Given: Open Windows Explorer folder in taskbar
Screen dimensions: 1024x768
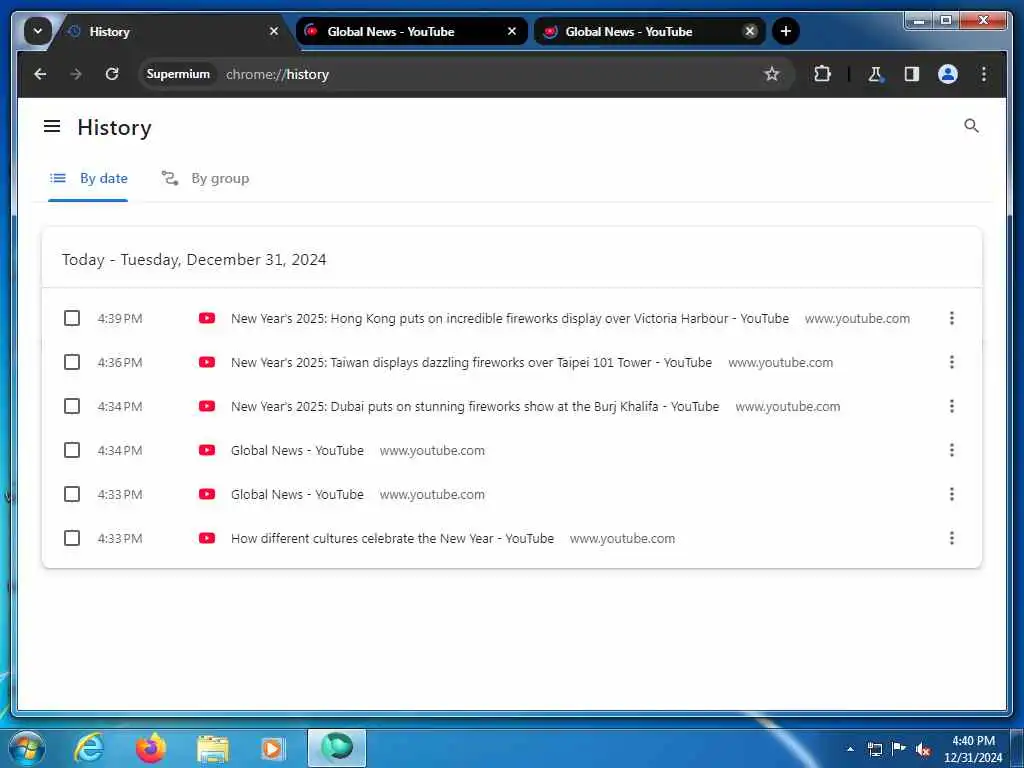Looking at the screenshot, I should [212, 749].
